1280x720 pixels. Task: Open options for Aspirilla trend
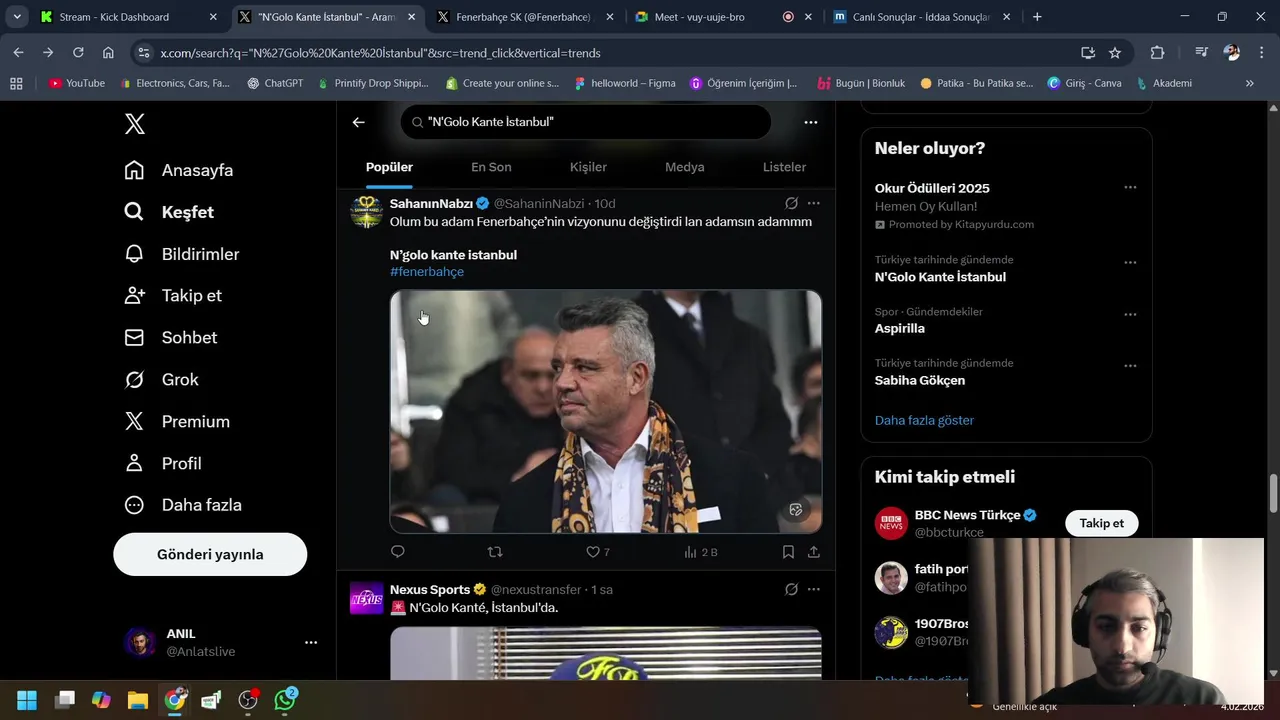point(1130,314)
